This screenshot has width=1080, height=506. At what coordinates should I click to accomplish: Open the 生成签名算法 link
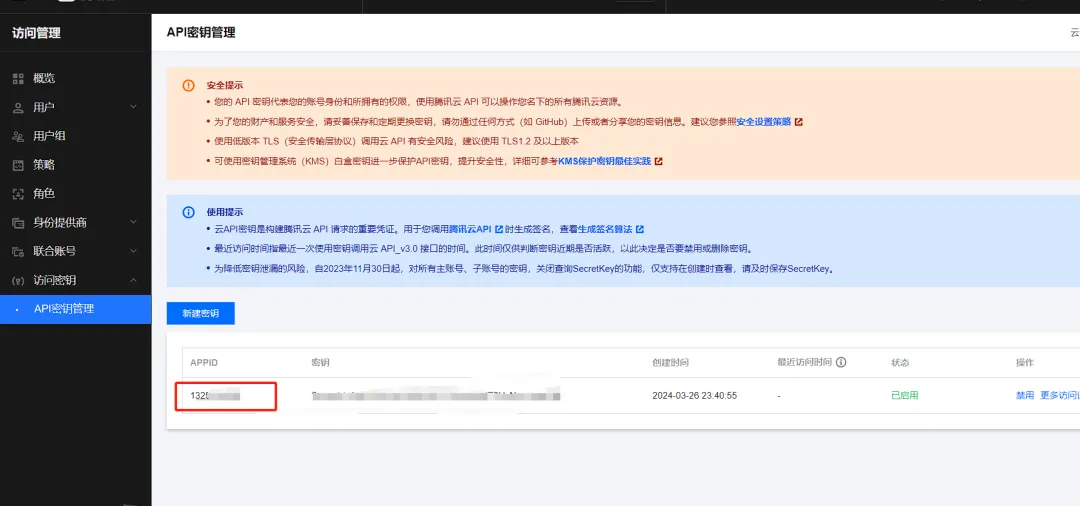pyautogui.click(x=595, y=229)
